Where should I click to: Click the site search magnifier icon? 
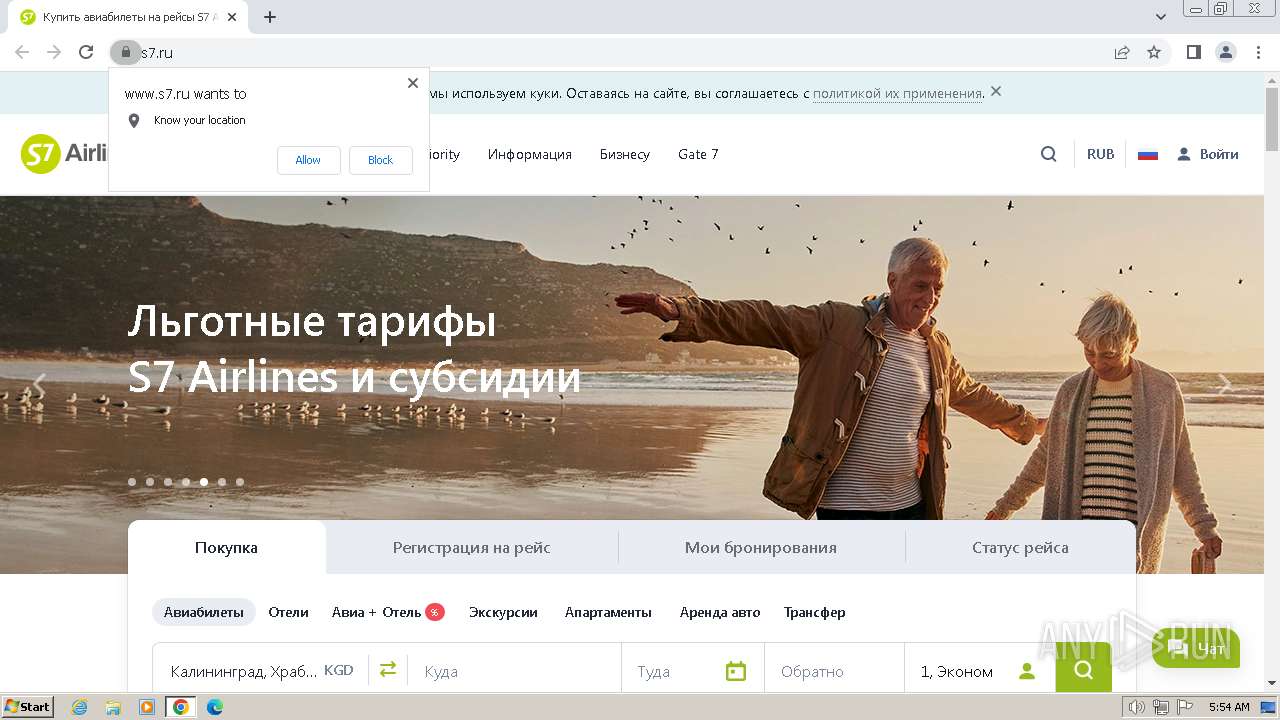point(1048,154)
